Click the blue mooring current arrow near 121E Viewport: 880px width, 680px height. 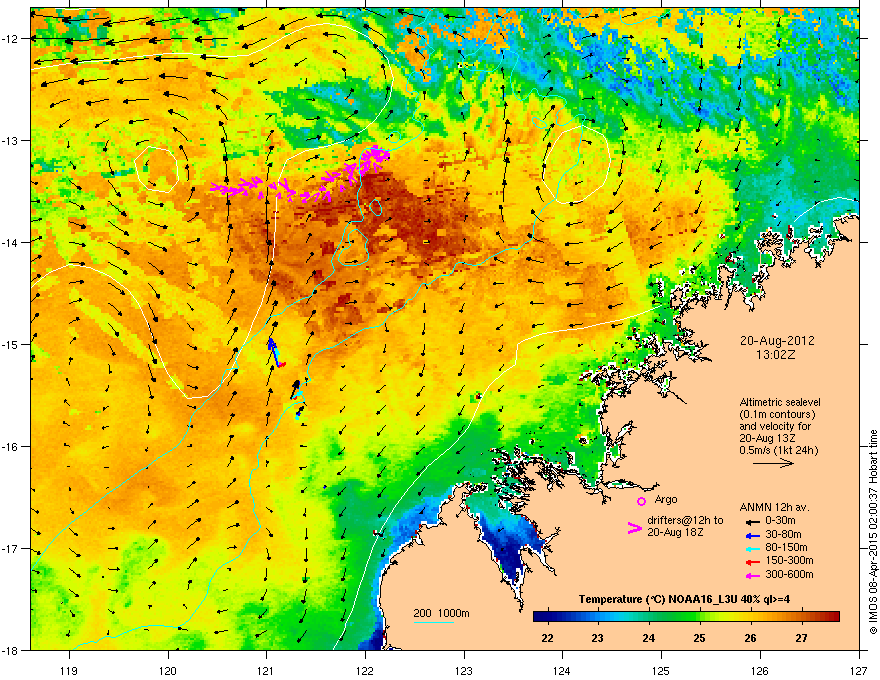pos(272,350)
